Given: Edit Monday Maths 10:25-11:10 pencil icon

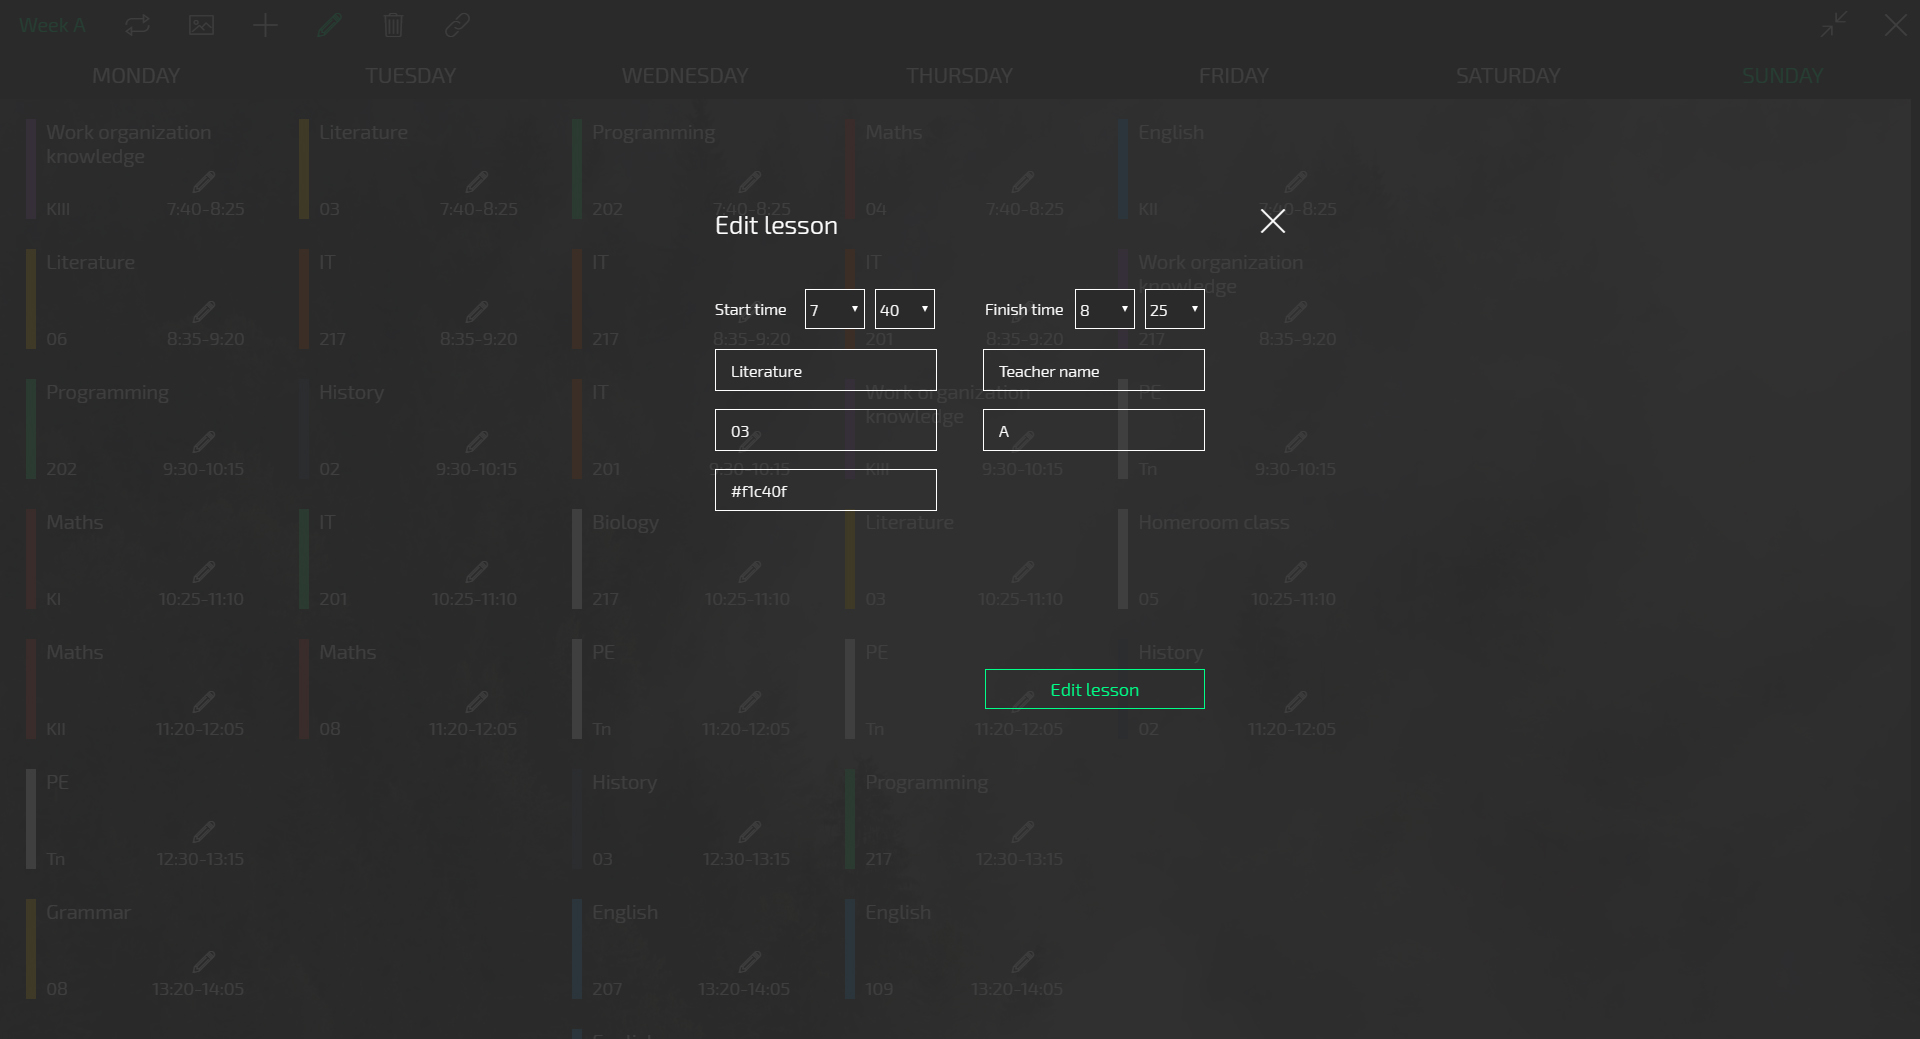Looking at the screenshot, I should click(x=204, y=572).
